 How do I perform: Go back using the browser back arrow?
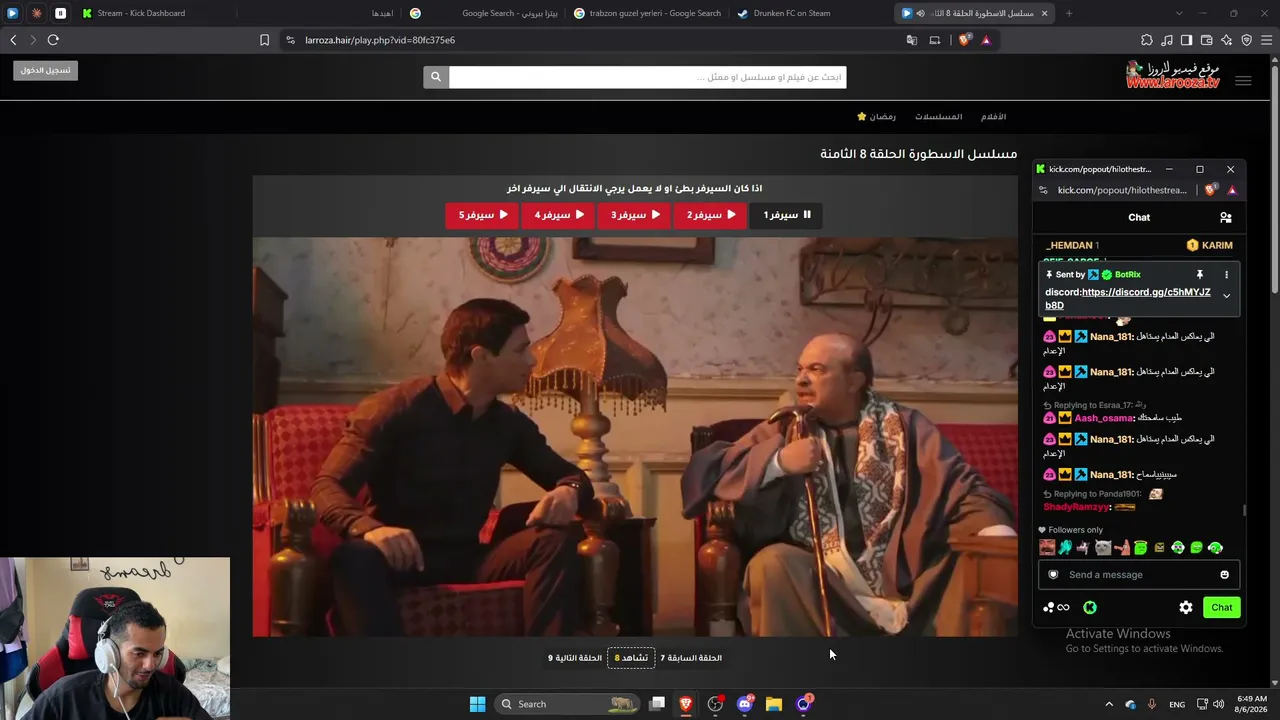[x=13, y=40]
